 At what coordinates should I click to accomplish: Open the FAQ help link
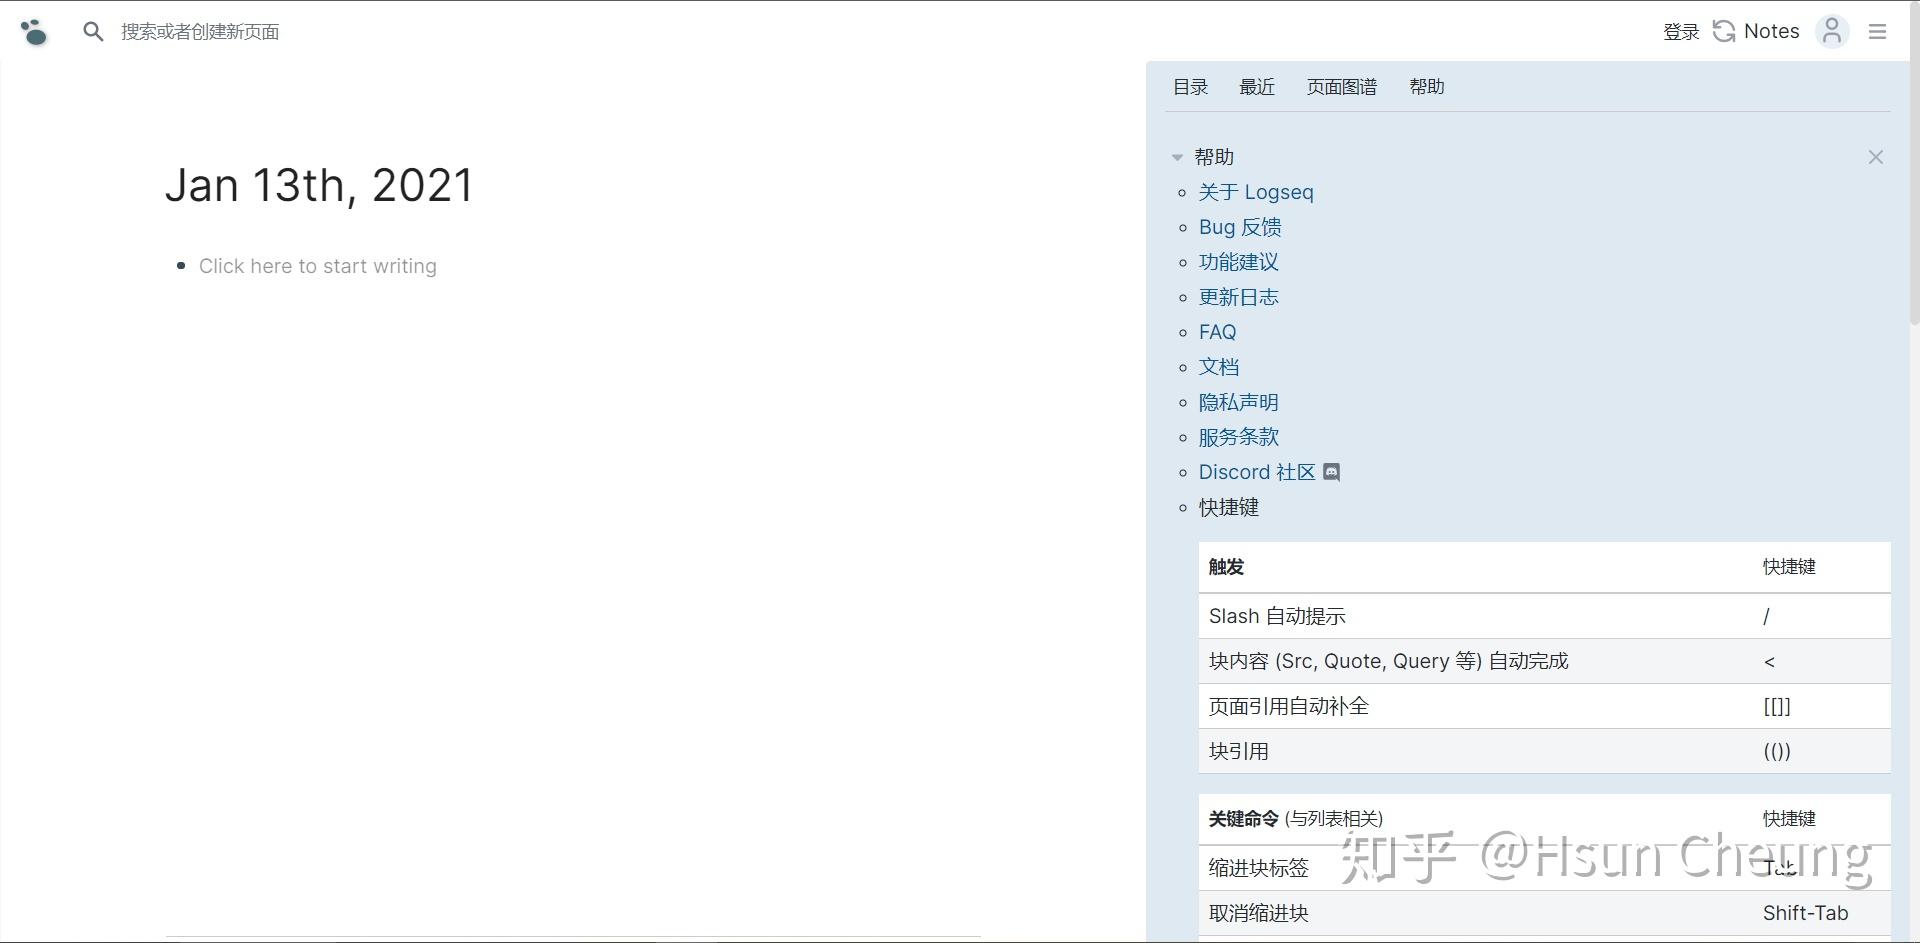coord(1216,331)
